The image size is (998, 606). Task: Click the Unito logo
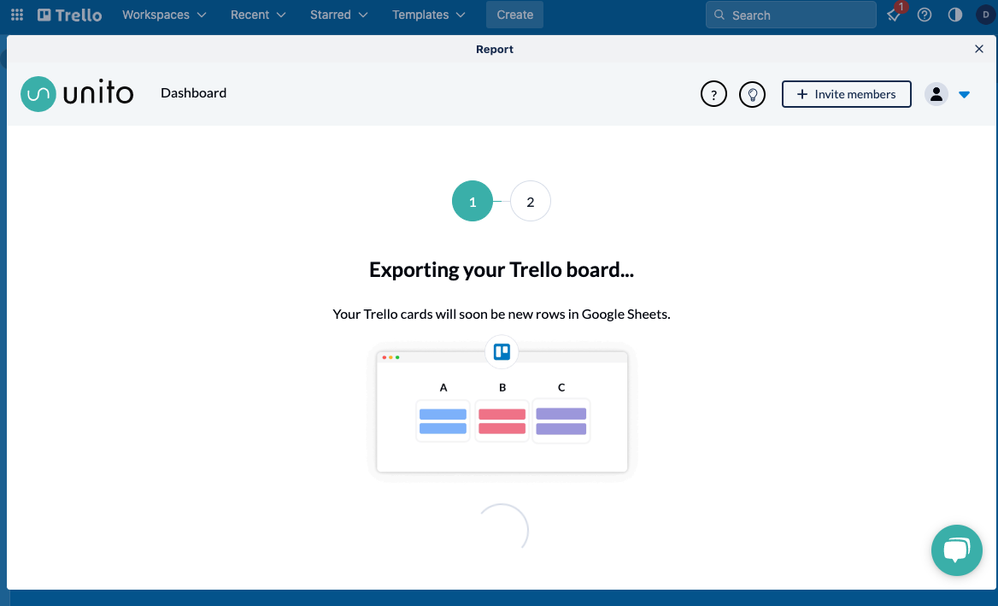[x=77, y=94]
